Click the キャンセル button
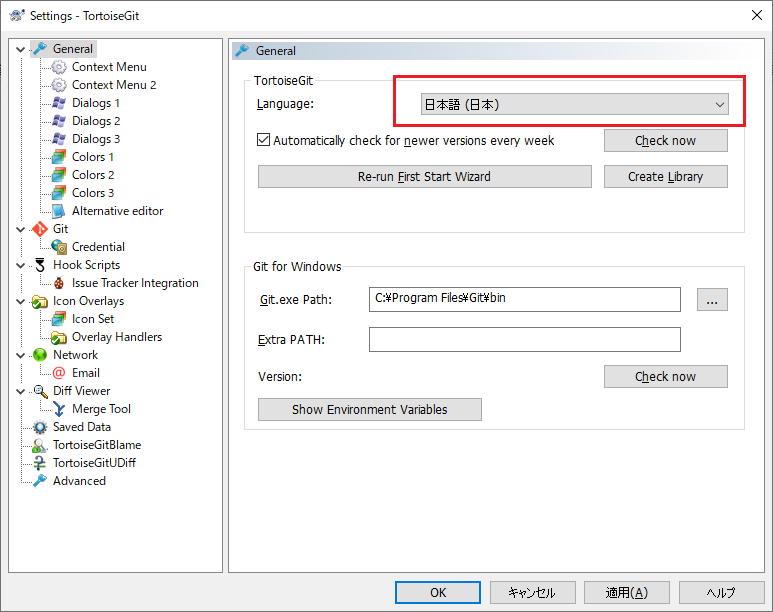 point(532,592)
